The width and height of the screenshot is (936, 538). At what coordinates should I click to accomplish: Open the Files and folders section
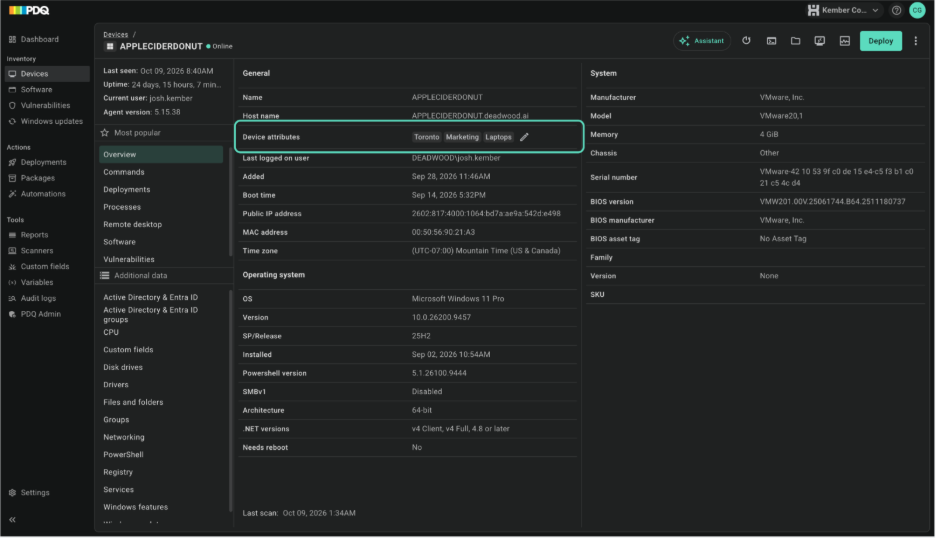pos(133,402)
